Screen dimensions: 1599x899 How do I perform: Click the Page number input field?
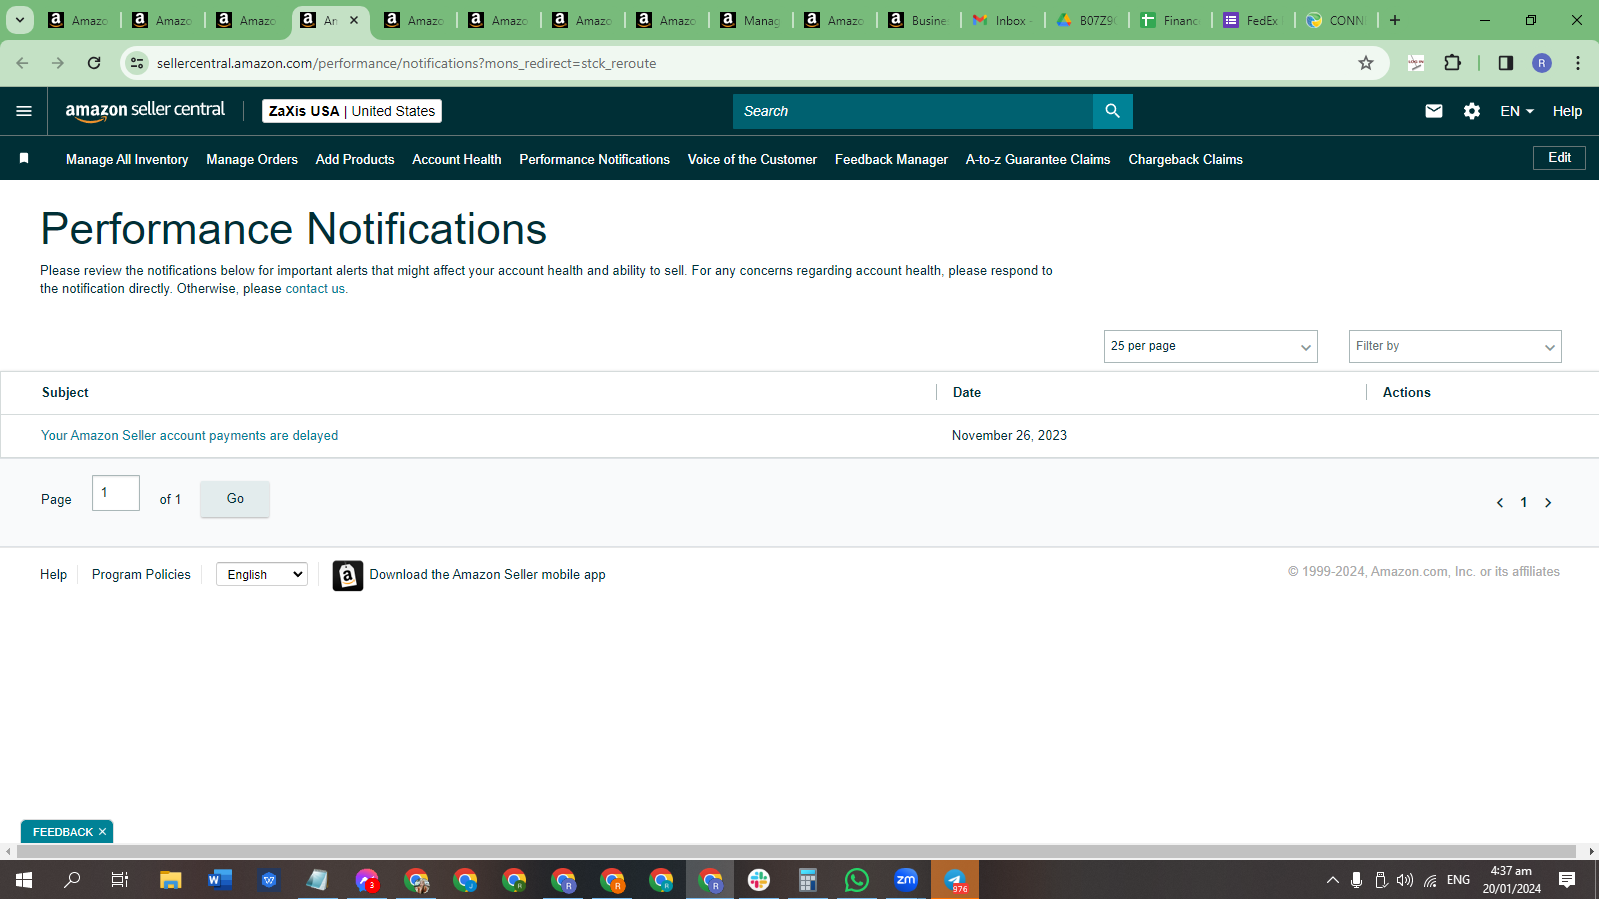tap(116, 493)
